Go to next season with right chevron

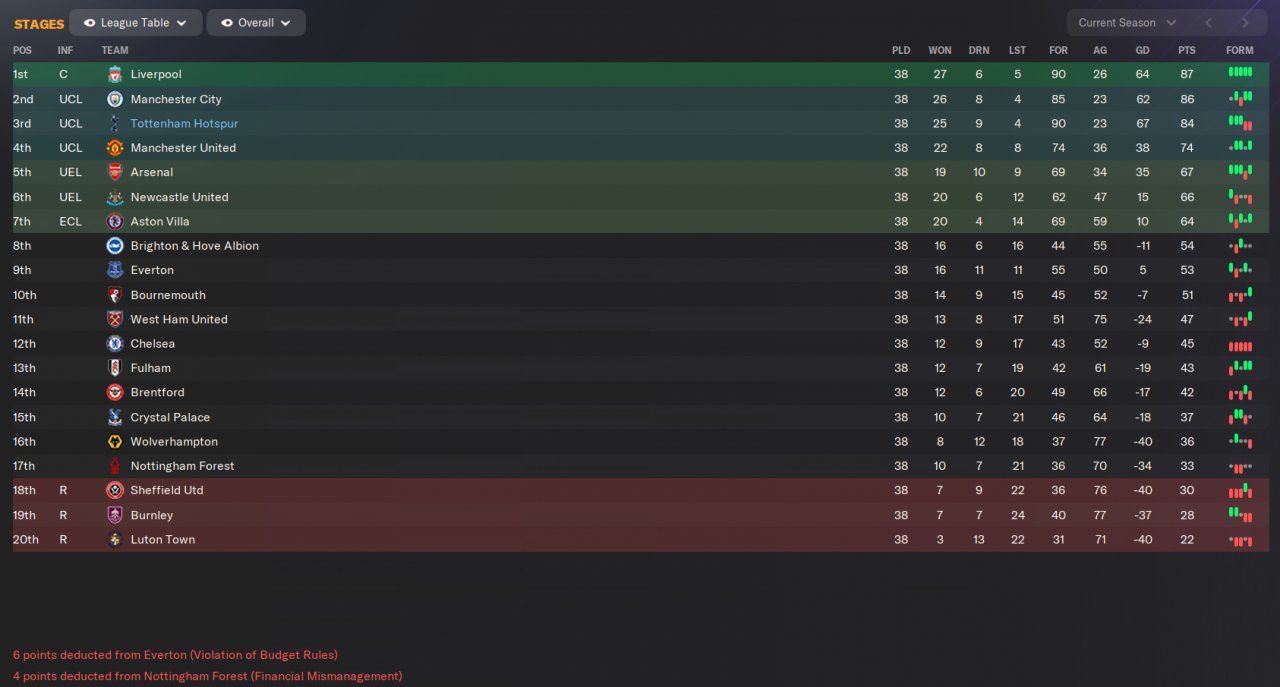click(x=1245, y=23)
